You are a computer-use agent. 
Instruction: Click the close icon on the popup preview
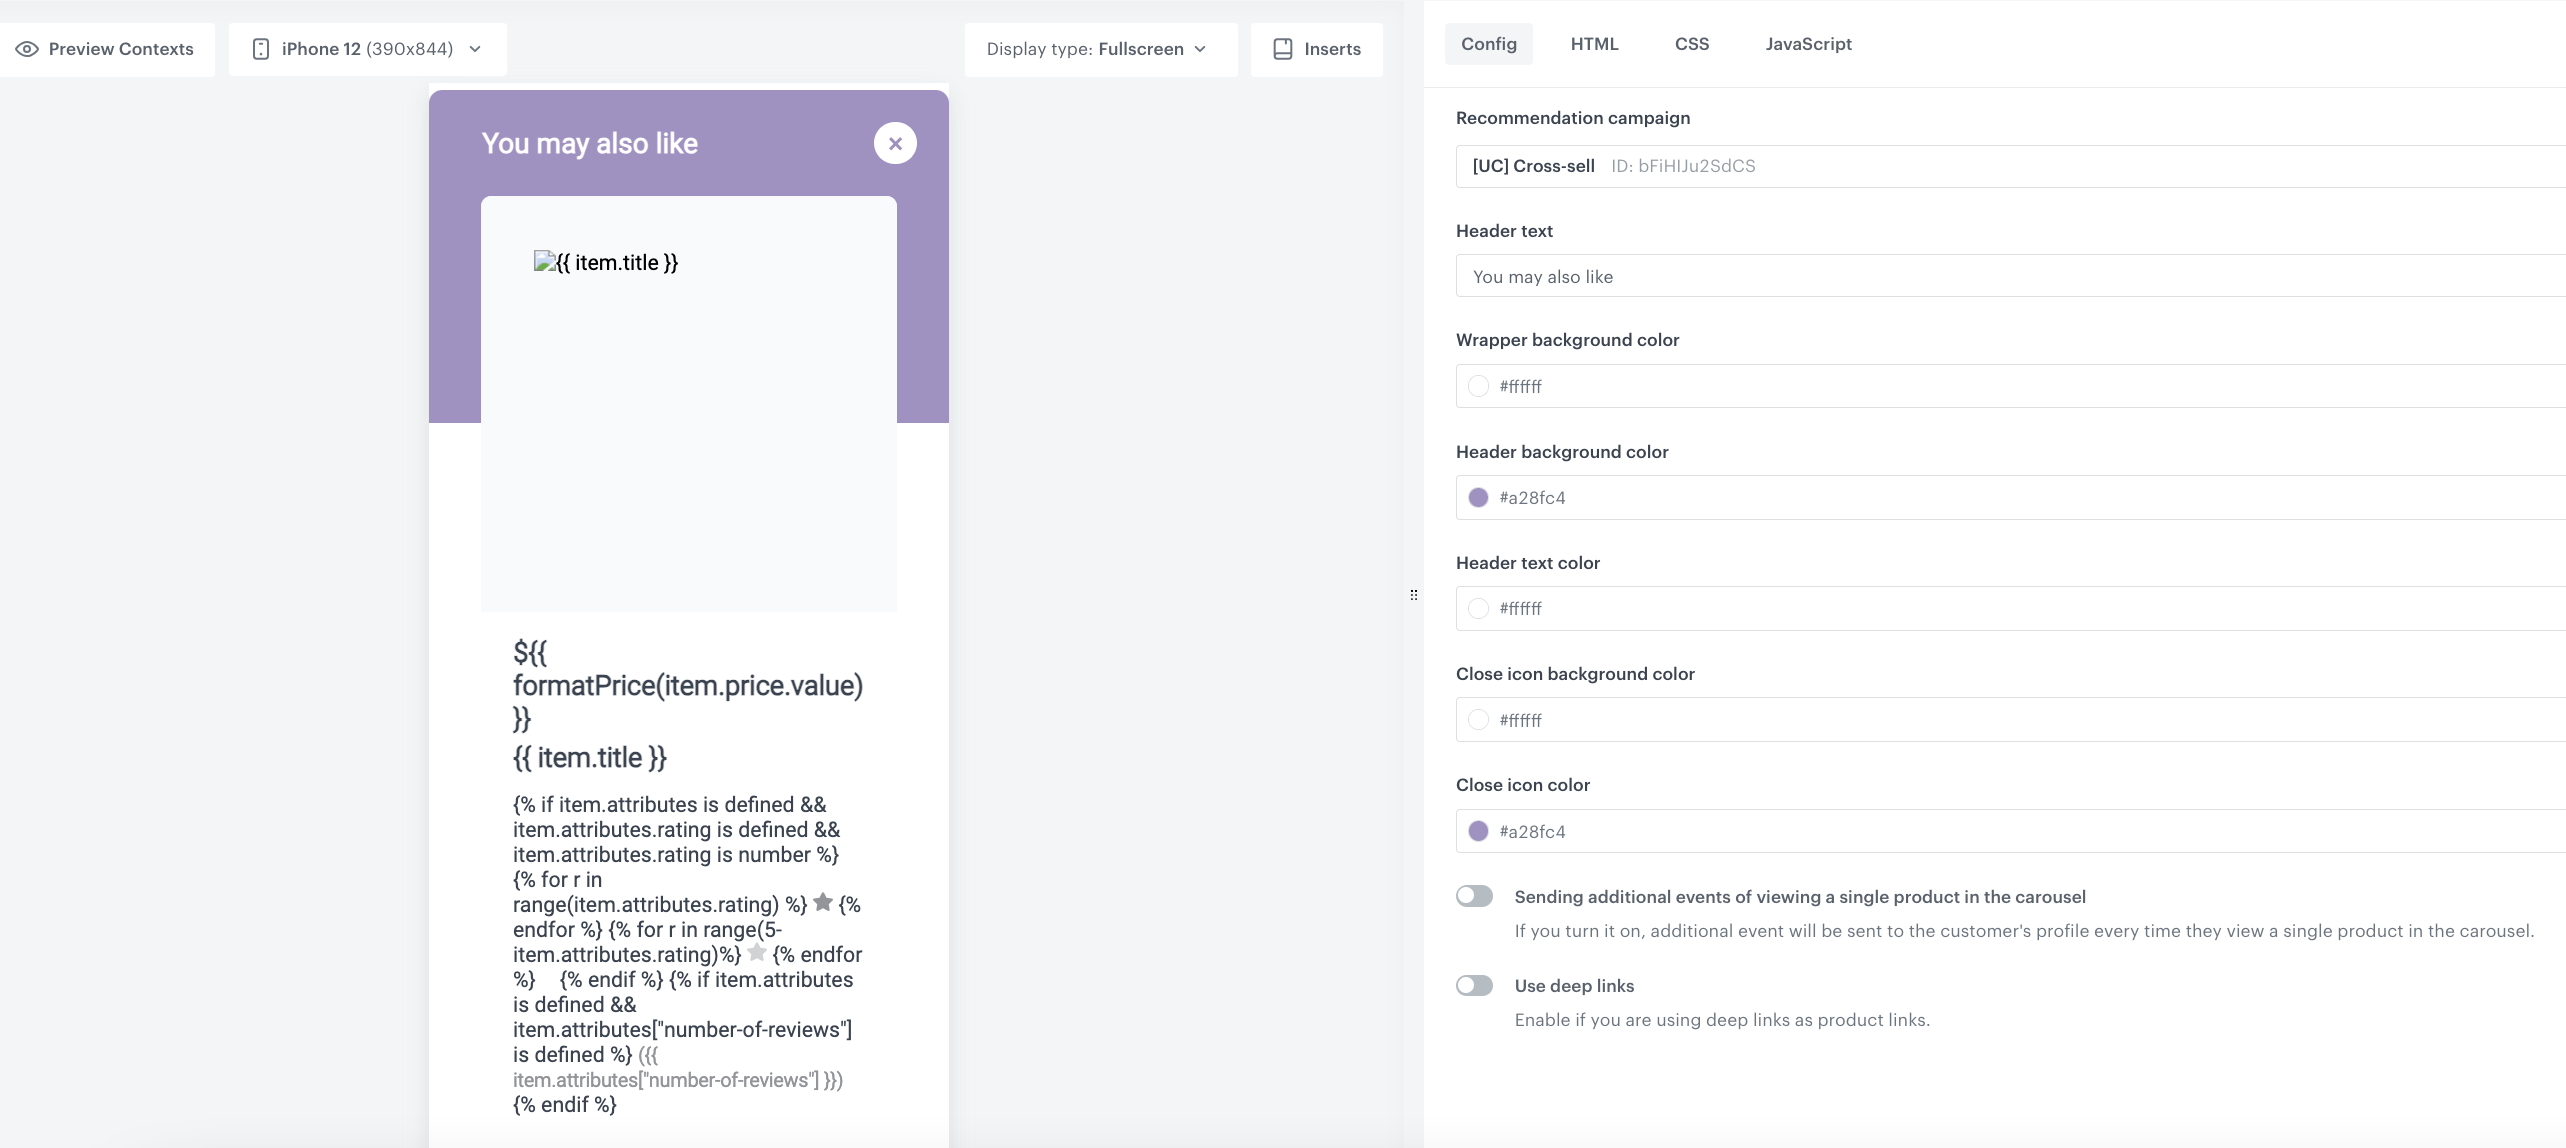pos(895,142)
